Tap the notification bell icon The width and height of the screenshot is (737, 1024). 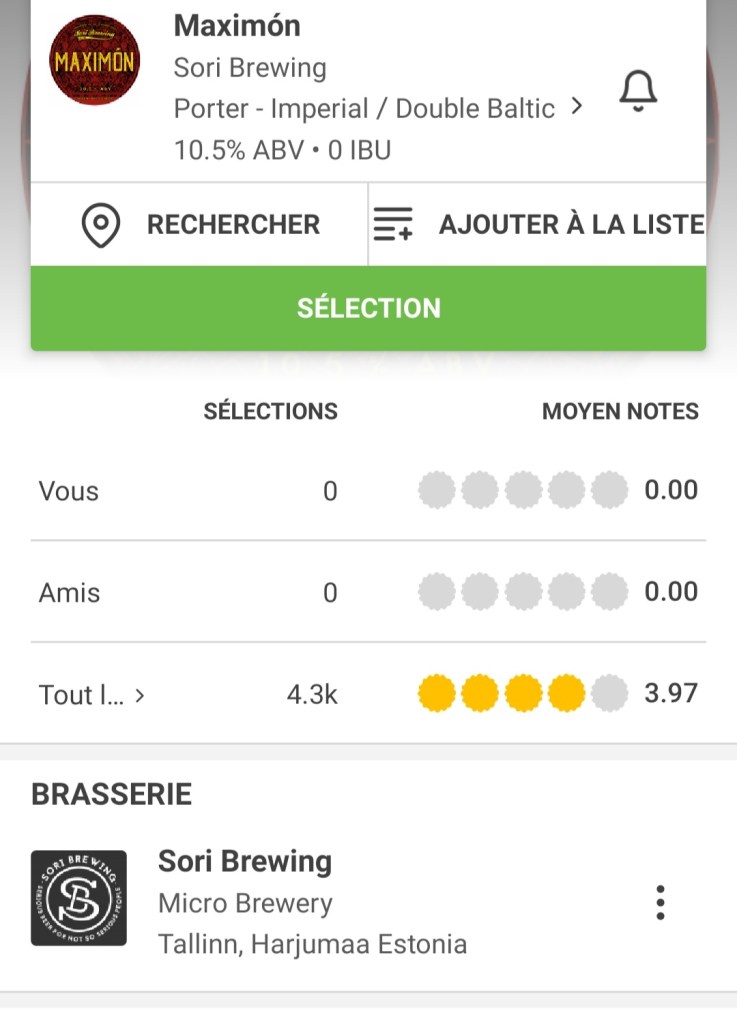tap(638, 92)
